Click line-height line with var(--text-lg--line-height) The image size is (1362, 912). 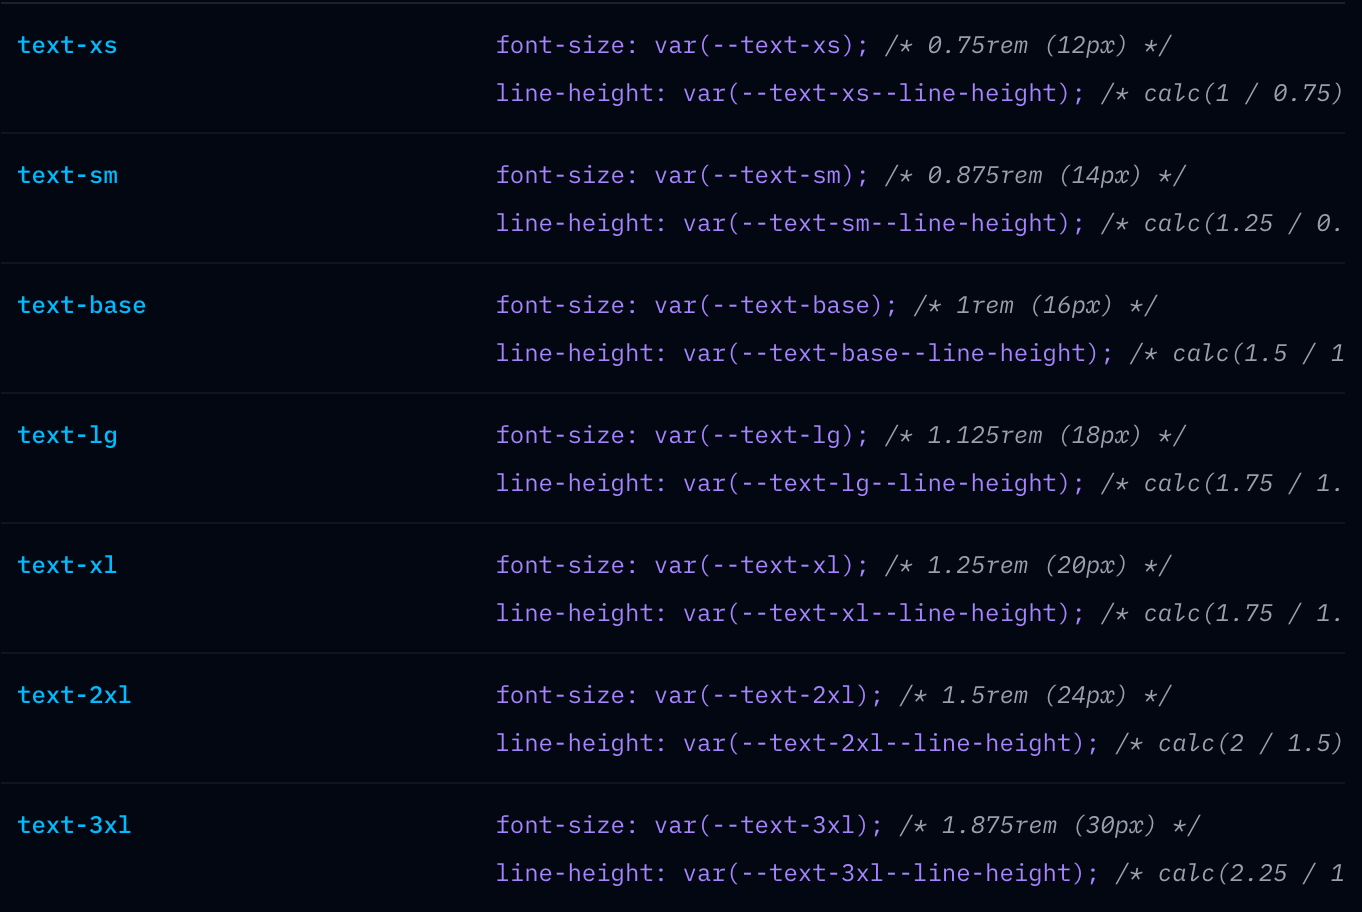pos(919,484)
